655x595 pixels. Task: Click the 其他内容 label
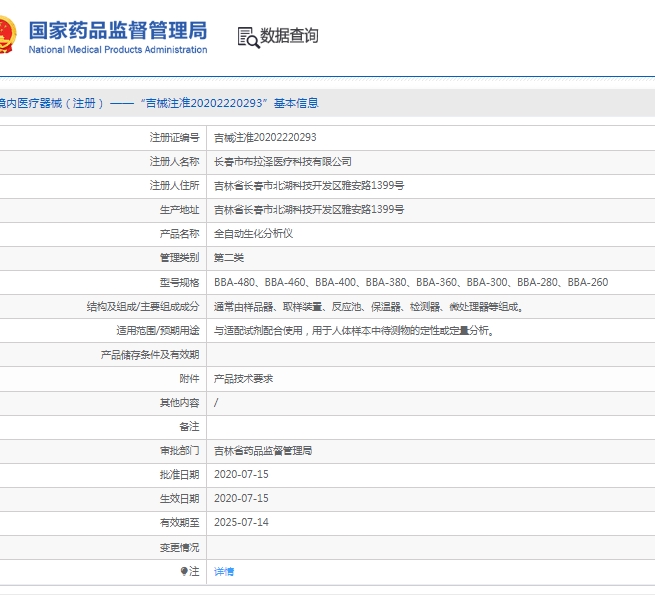[180, 403]
